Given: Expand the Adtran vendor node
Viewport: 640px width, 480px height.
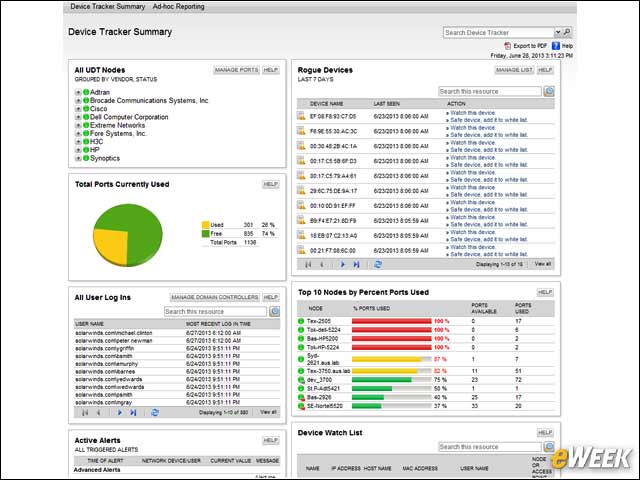Looking at the screenshot, I should point(78,92).
